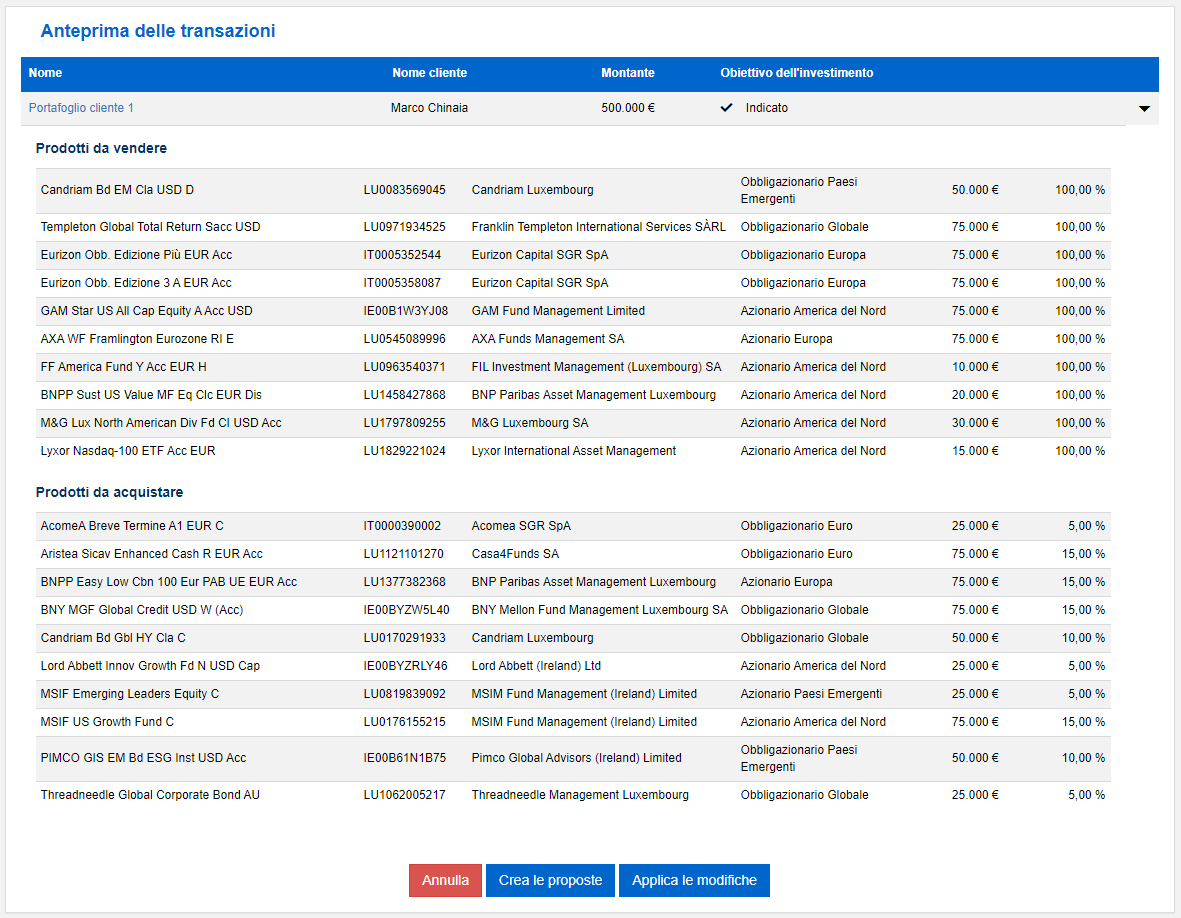Click 20.000 € amount for BNPP Sust
Viewport: 1181px width, 918px height.
tap(975, 395)
